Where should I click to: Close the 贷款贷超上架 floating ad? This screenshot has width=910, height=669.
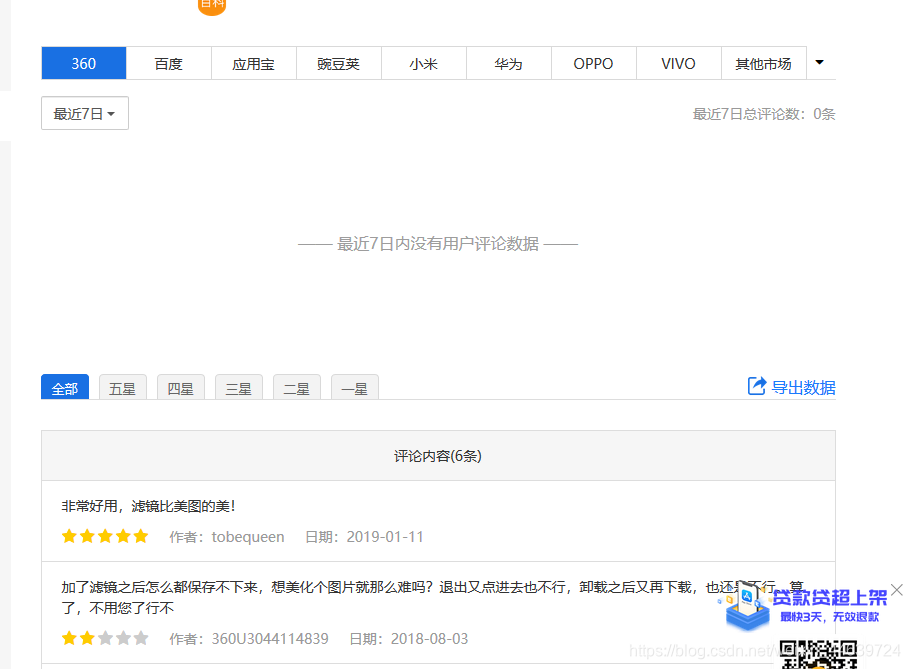[897, 590]
